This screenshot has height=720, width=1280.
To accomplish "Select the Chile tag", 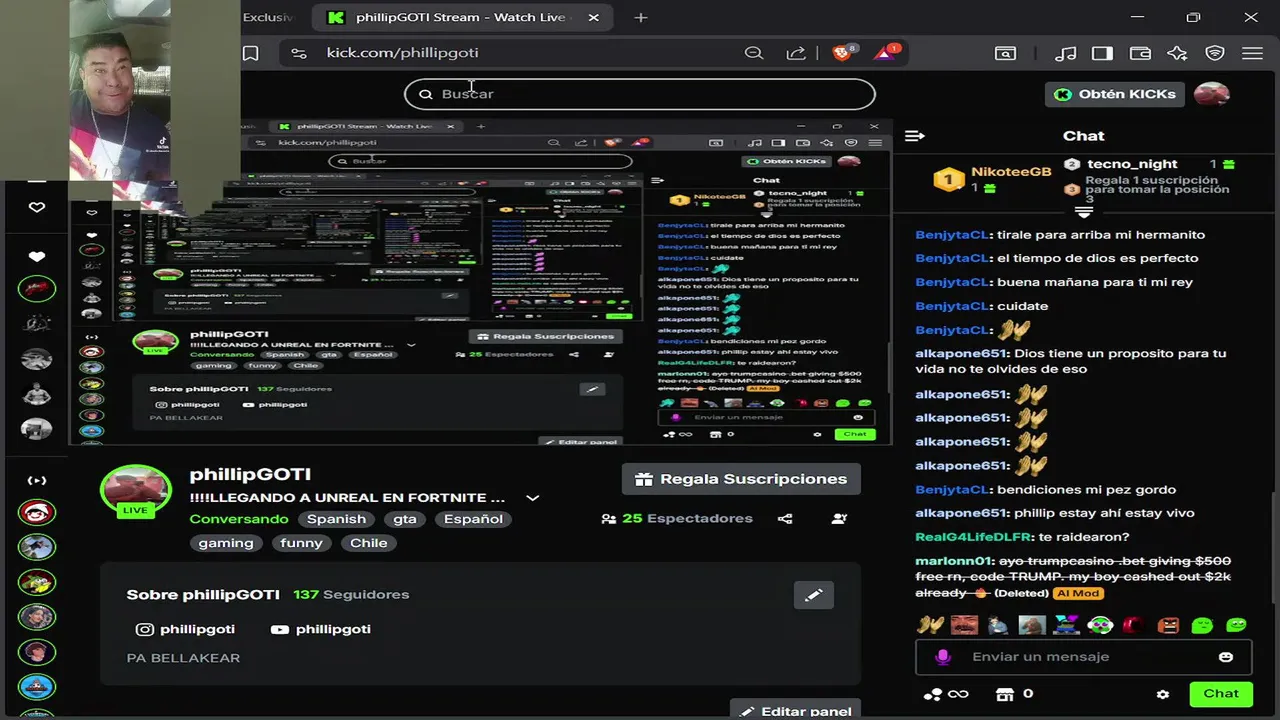I will click(x=368, y=543).
